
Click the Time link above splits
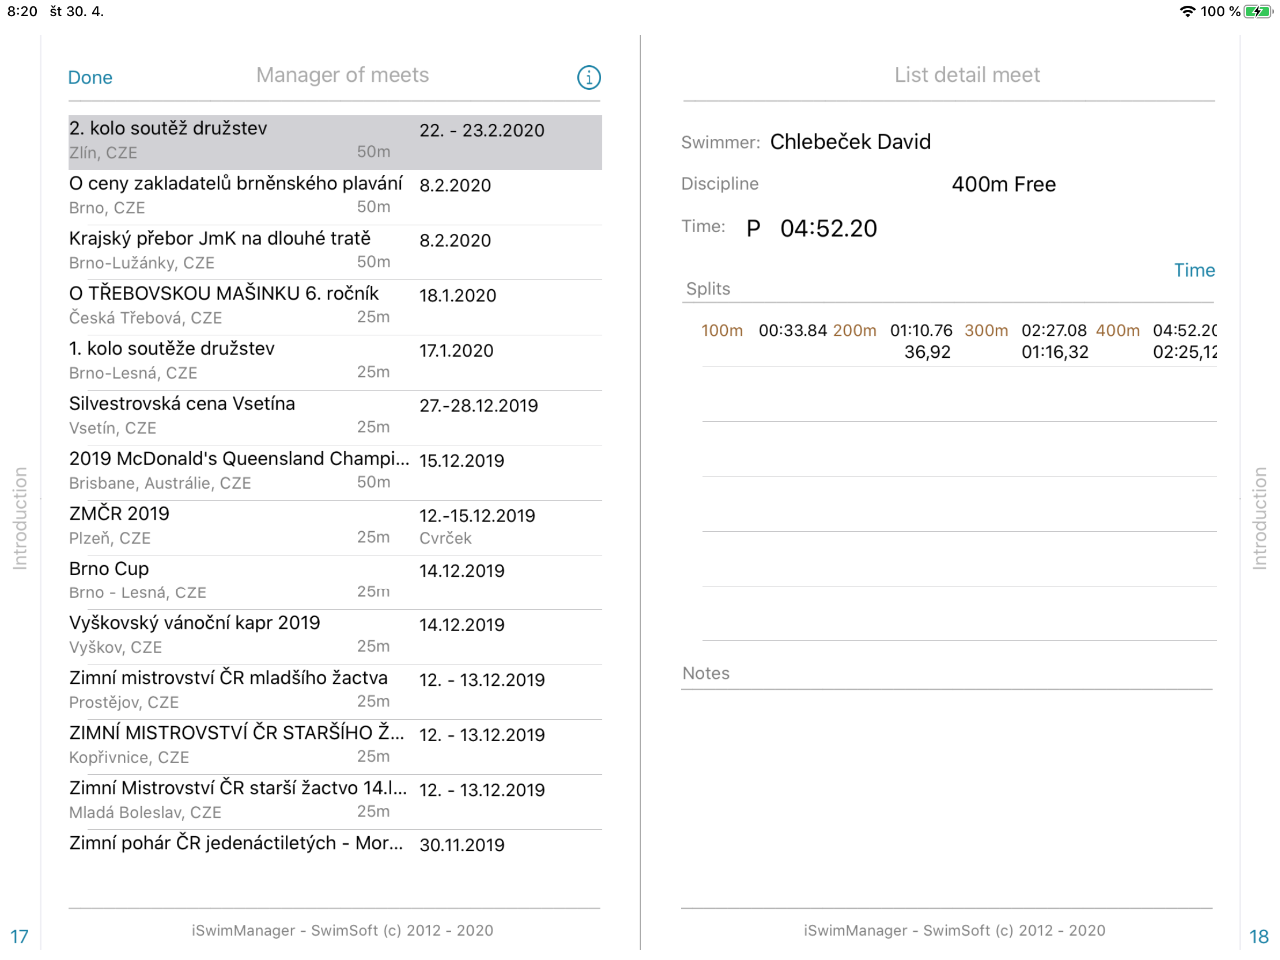(1194, 270)
